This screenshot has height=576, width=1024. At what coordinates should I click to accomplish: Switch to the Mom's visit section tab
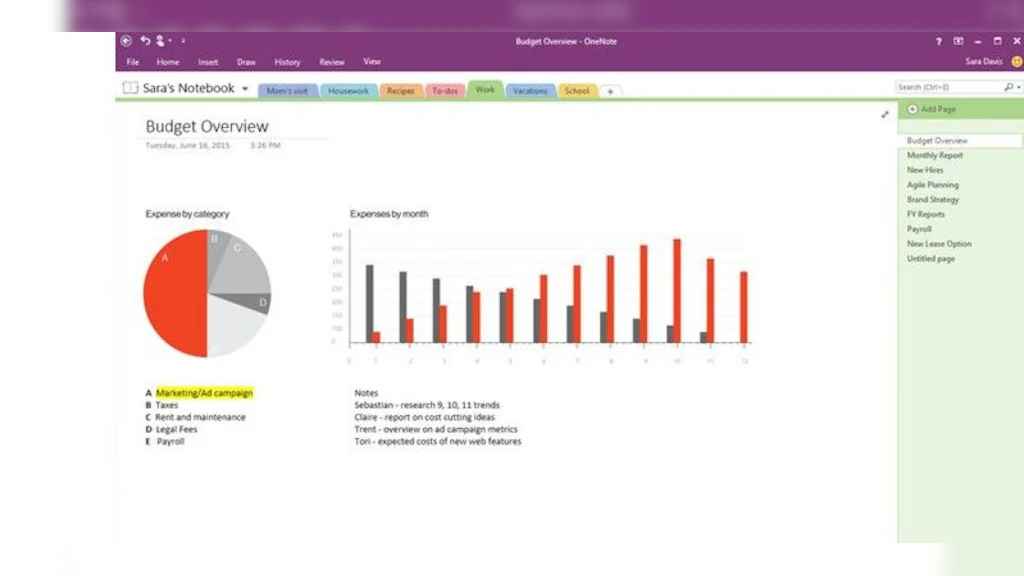coord(287,91)
